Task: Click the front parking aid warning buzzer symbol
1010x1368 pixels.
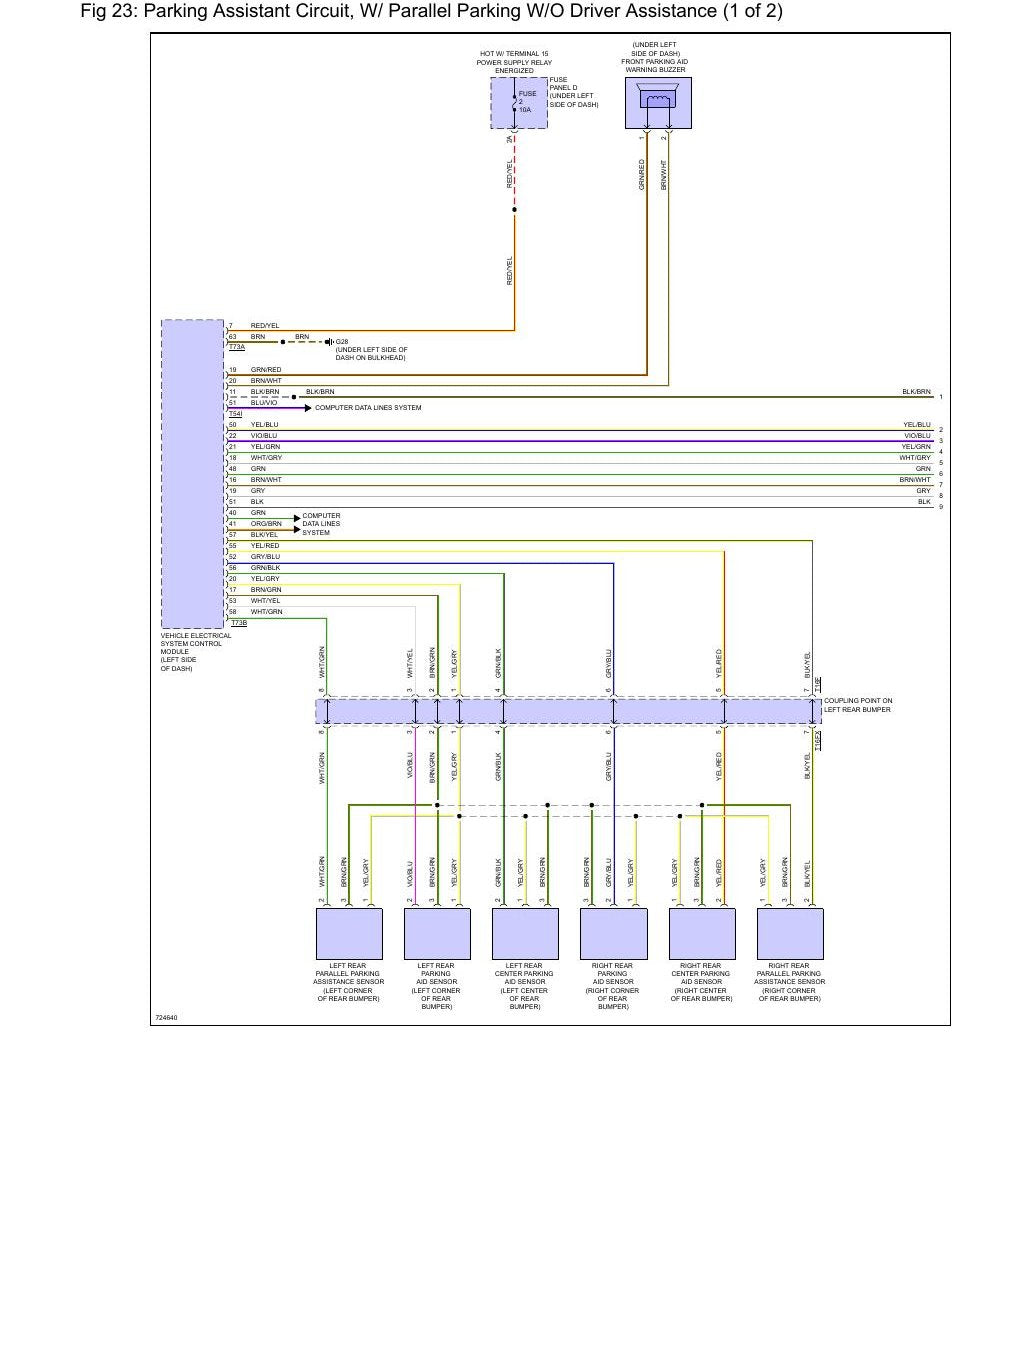Action: click(658, 103)
